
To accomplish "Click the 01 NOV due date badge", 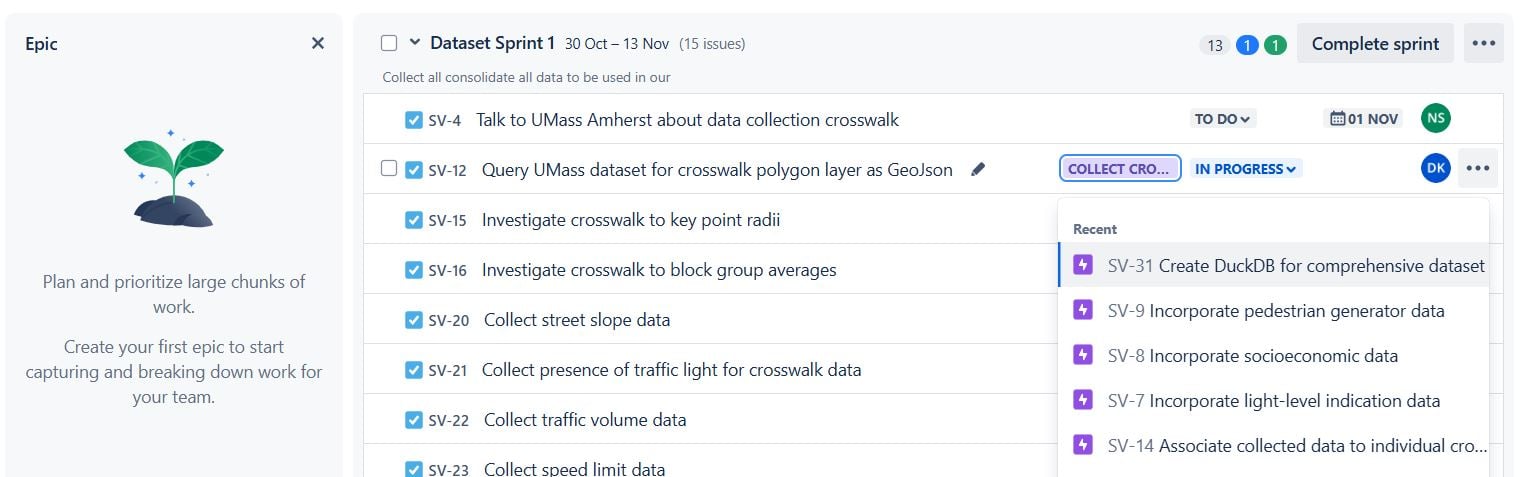I will coord(1363,118).
